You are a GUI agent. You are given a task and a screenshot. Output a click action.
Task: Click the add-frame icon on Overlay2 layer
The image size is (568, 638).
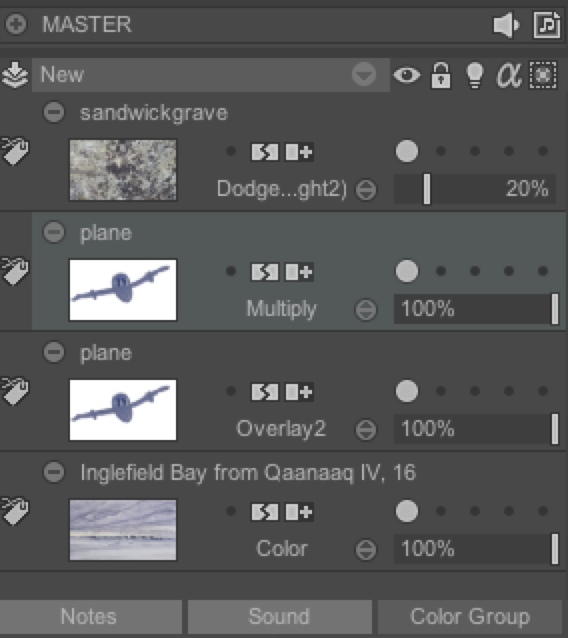[x=299, y=392]
